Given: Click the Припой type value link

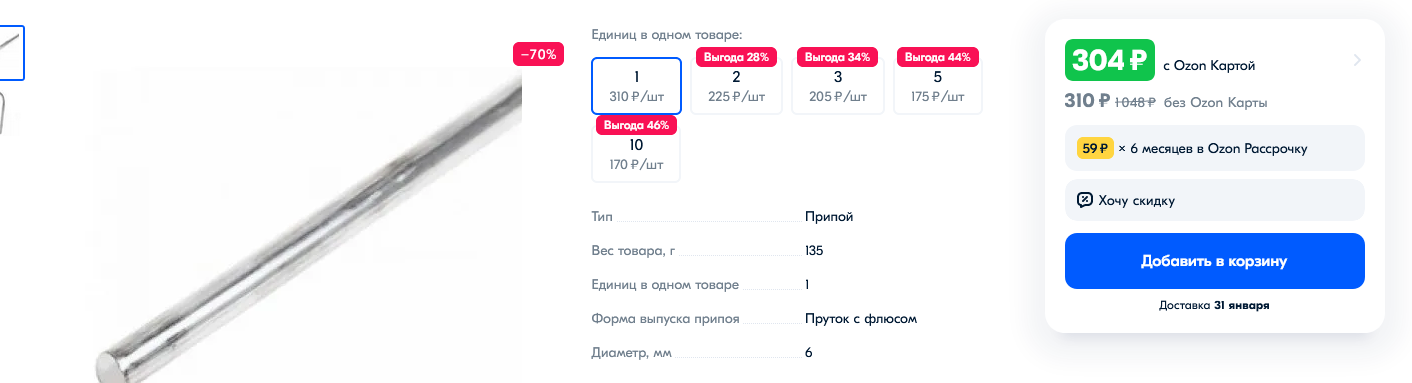Looking at the screenshot, I should pyautogui.click(x=829, y=217).
